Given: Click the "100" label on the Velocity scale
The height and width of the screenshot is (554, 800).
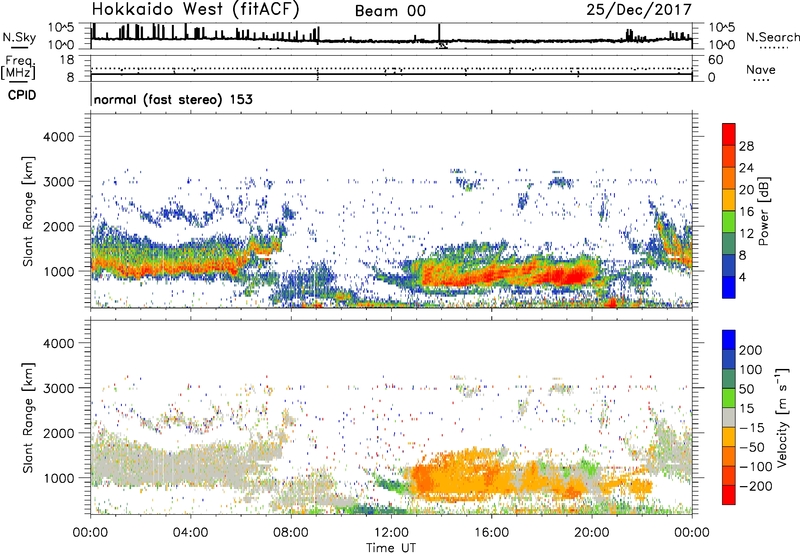Looking at the screenshot, I should (751, 370).
